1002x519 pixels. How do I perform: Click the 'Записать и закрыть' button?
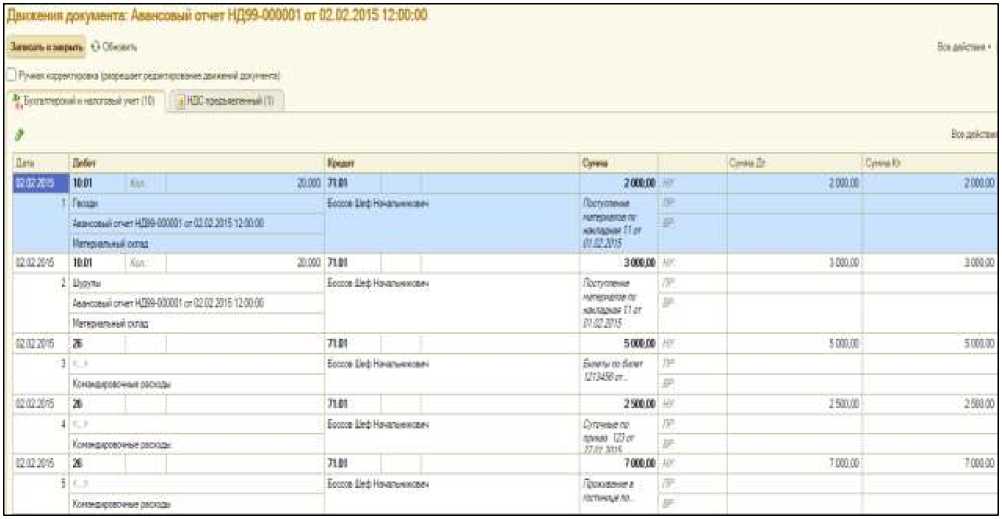pos(46,47)
